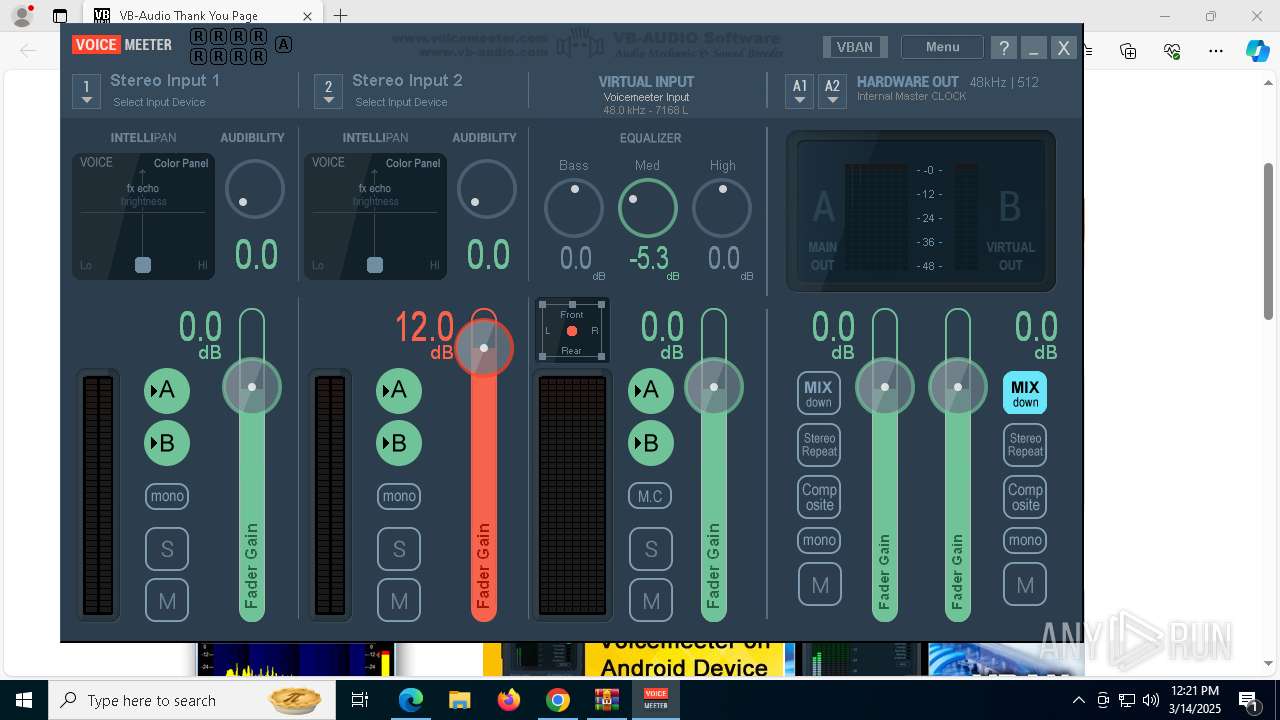Image resolution: width=1280 pixels, height=720 pixels.
Task: Click the system volume tray icon
Action: (1151, 700)
